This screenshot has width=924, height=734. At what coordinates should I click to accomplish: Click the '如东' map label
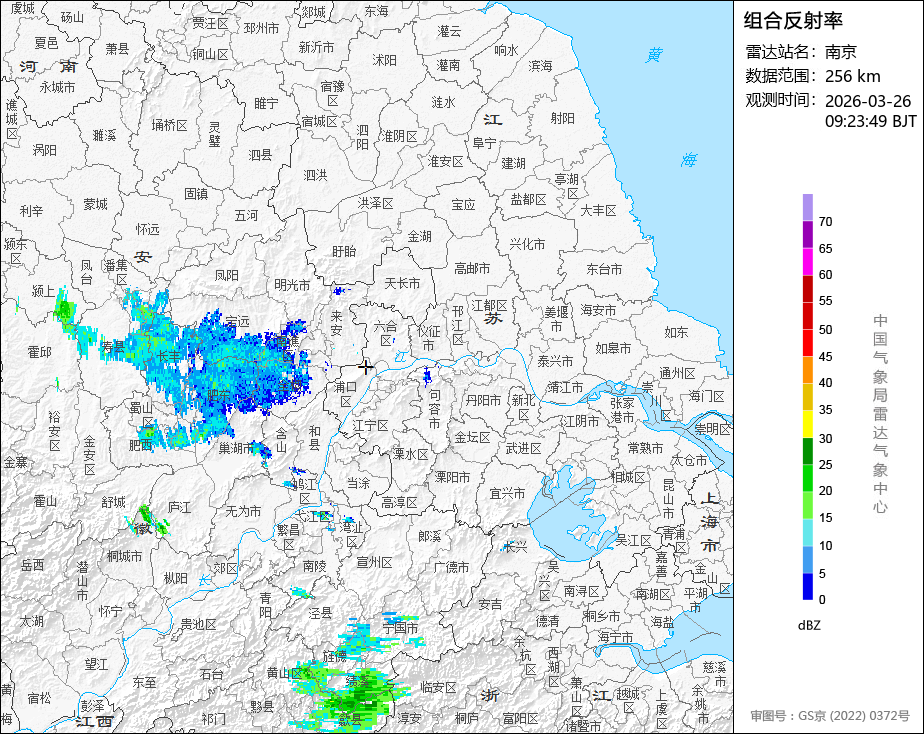pyautogui.click(x=676, y=332)
